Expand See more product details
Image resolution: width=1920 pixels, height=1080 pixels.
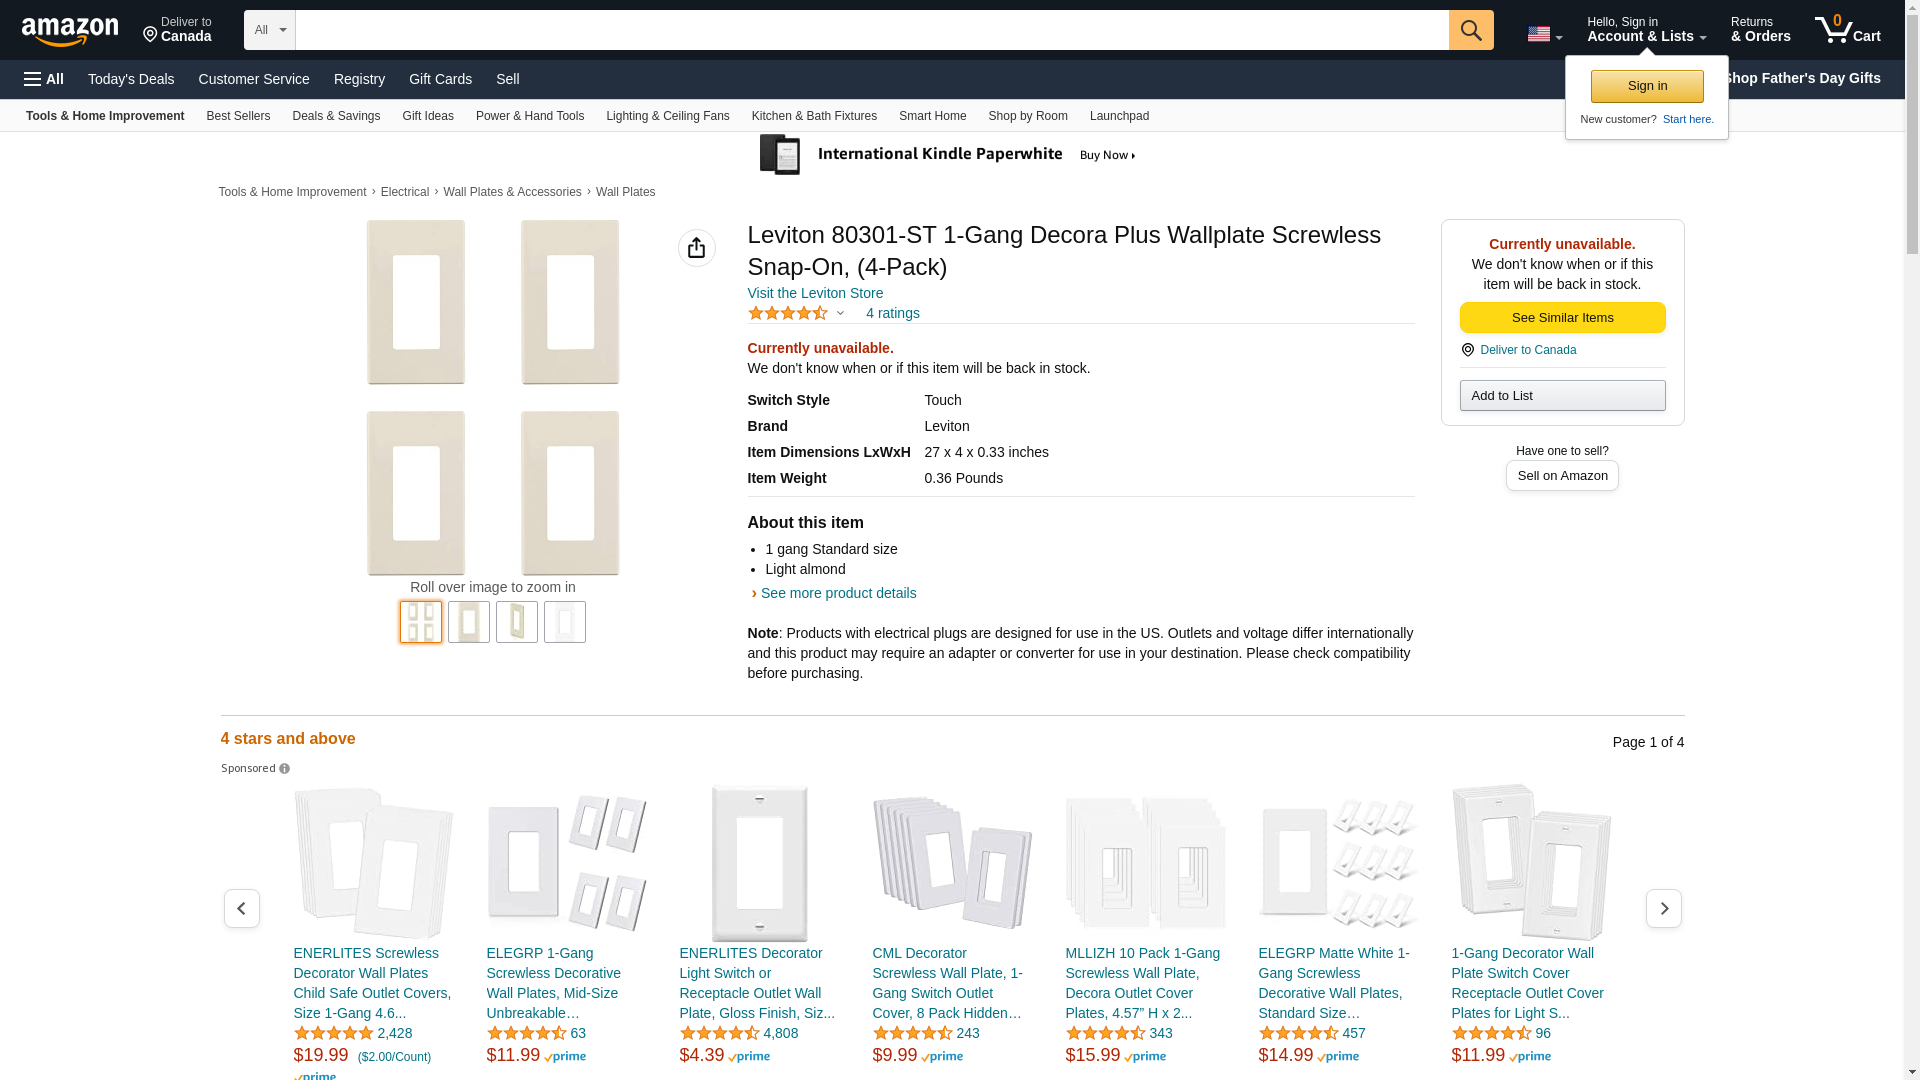(838, 593)
